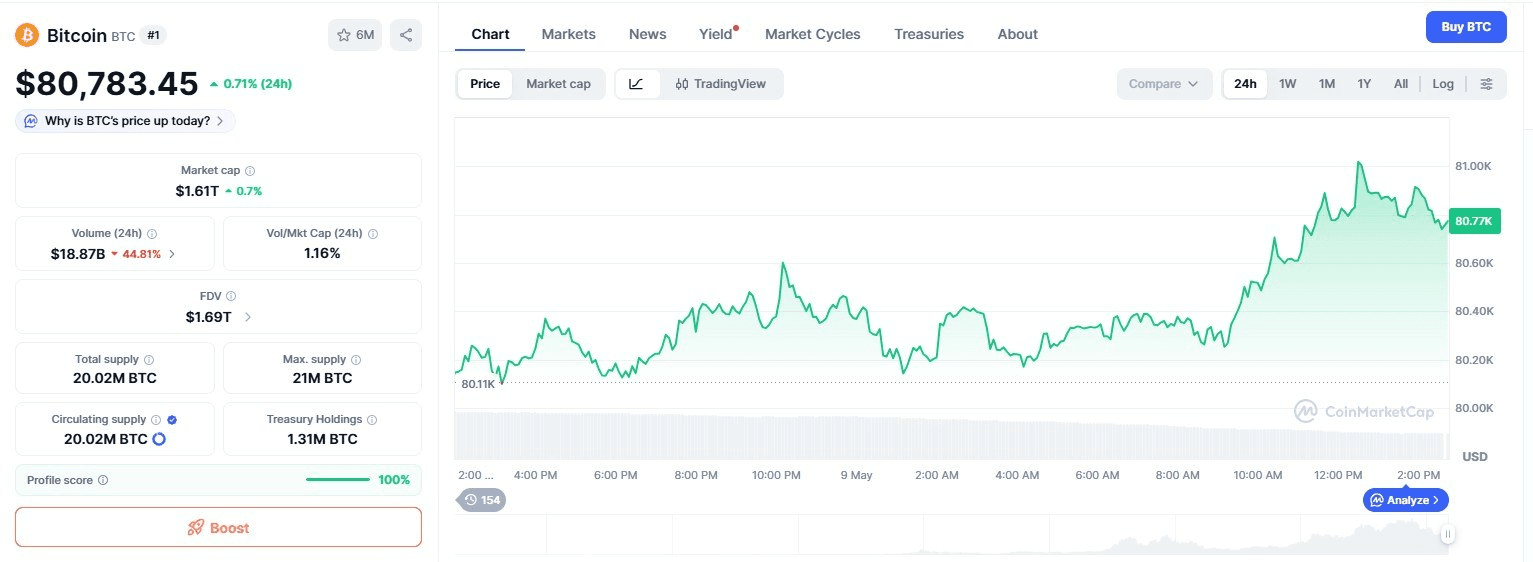Screen dimensions: 1533x562
Task: Click the rocket icon on Boost
Action: pyautogui.click(x=196, y=528)
